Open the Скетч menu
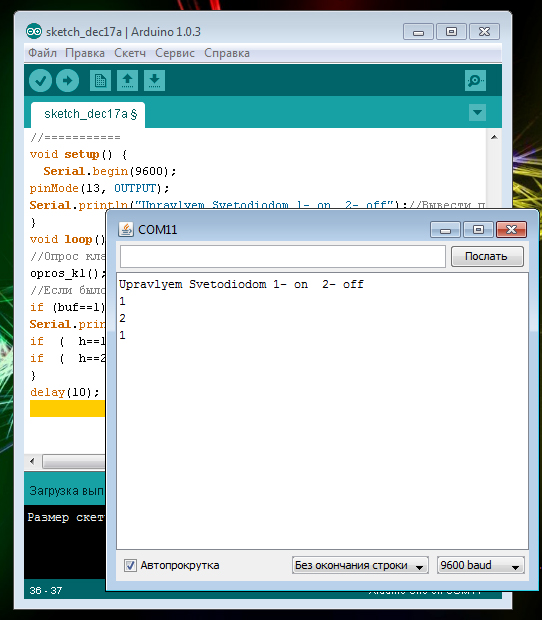Viewport: 542px width, 620px height. pyautogui.click(x=130, y=53)
